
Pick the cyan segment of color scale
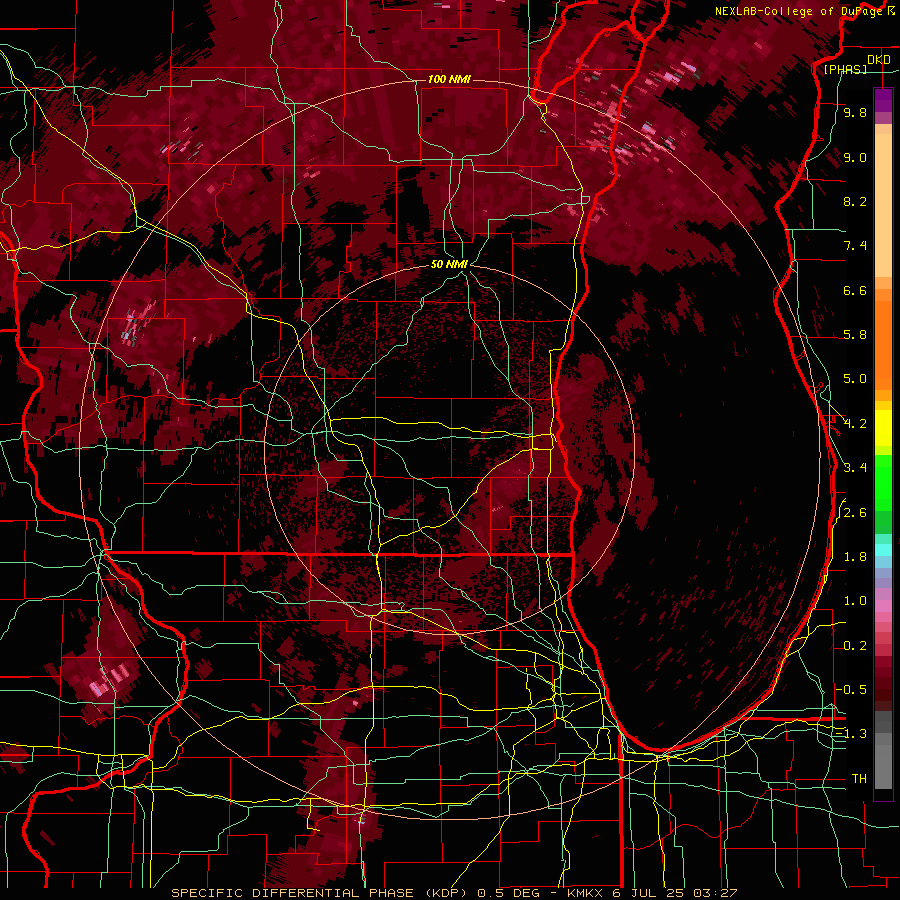tap(883, 550)
